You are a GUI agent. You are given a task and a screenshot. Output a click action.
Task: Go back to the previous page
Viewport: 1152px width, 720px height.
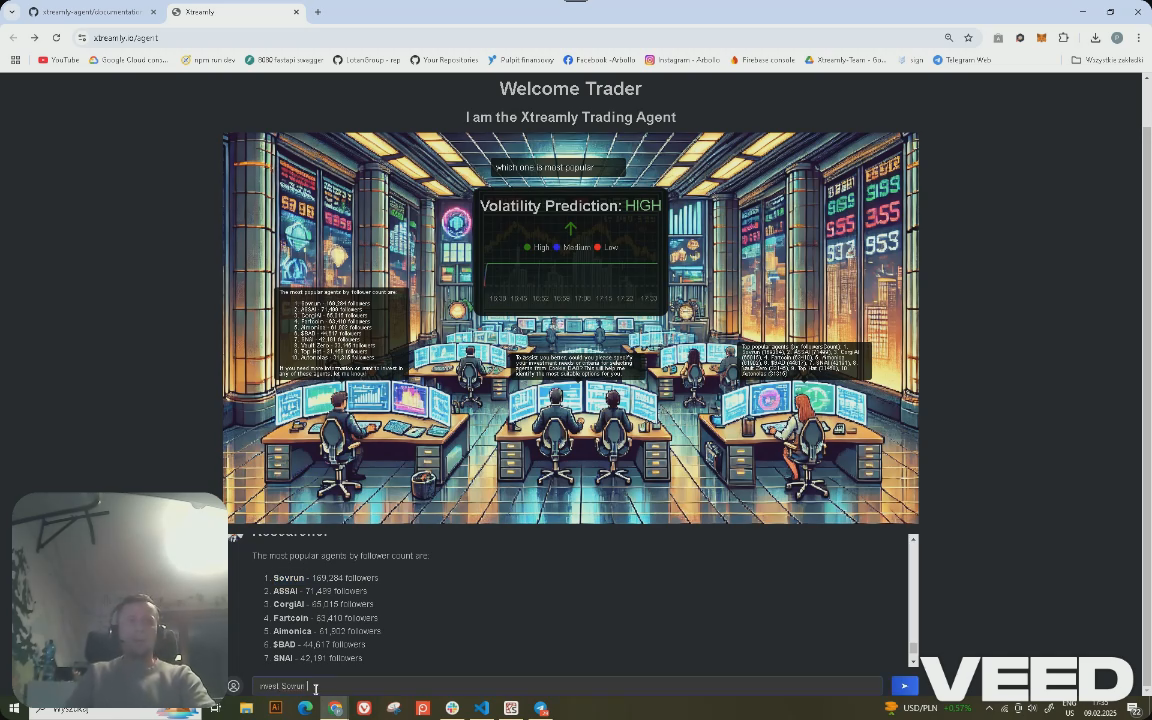(x=13, y=37)
